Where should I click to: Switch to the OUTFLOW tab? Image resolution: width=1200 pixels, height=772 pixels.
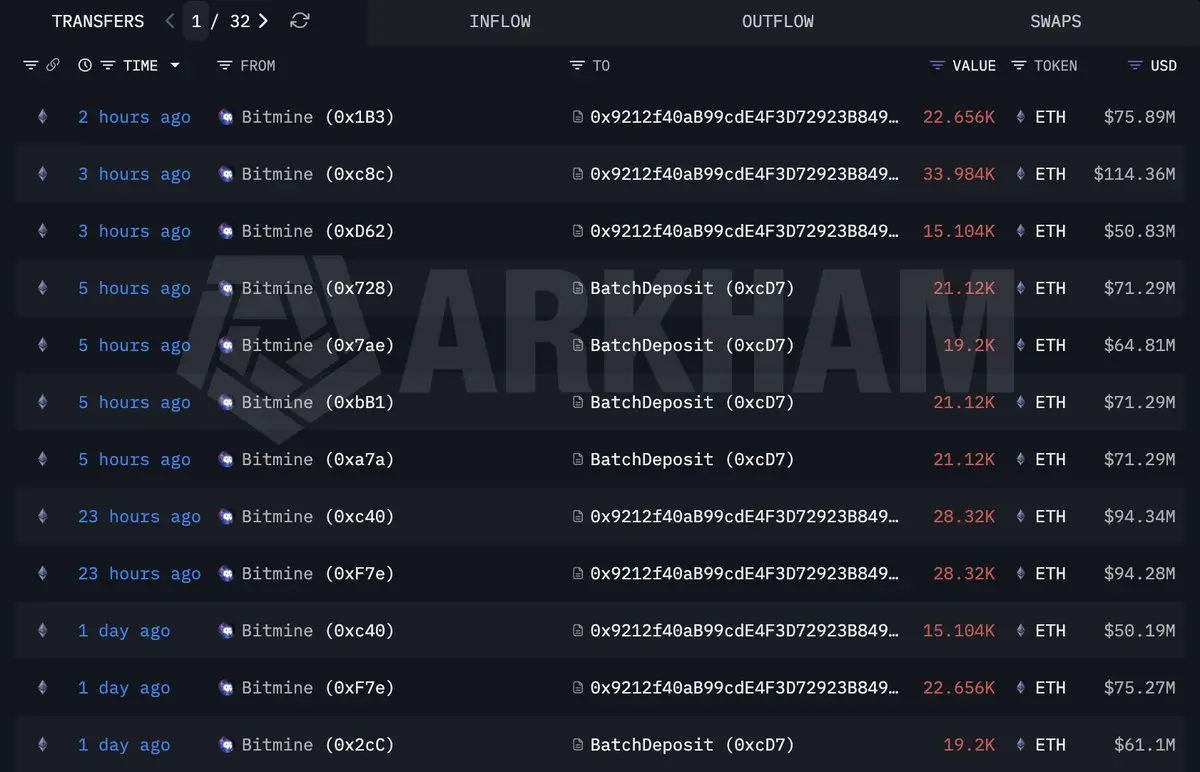[x=777, y=20]
